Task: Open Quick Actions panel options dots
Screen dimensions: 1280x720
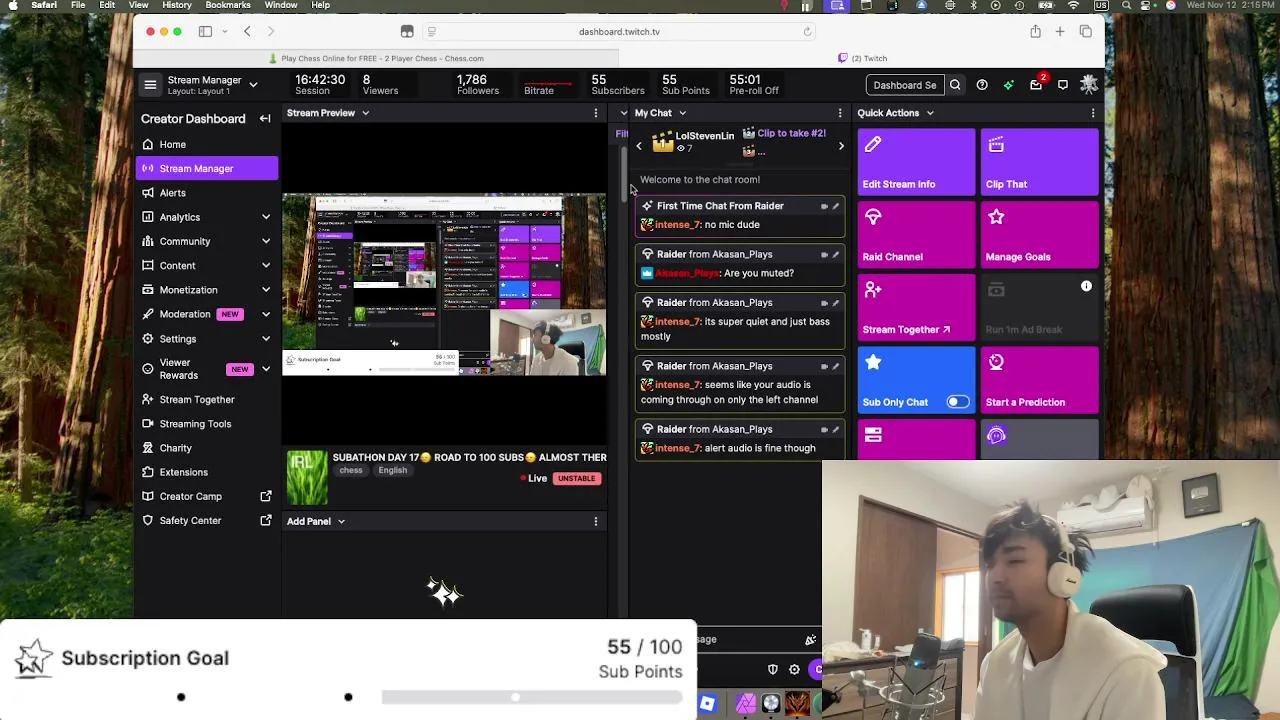Action: coord(1093,113)
